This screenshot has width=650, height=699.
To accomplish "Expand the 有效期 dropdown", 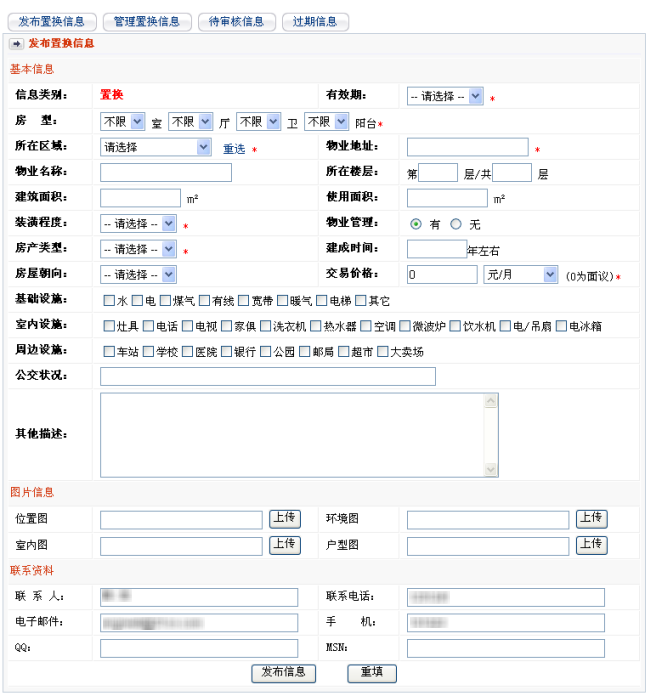I will tap(445, 96).
